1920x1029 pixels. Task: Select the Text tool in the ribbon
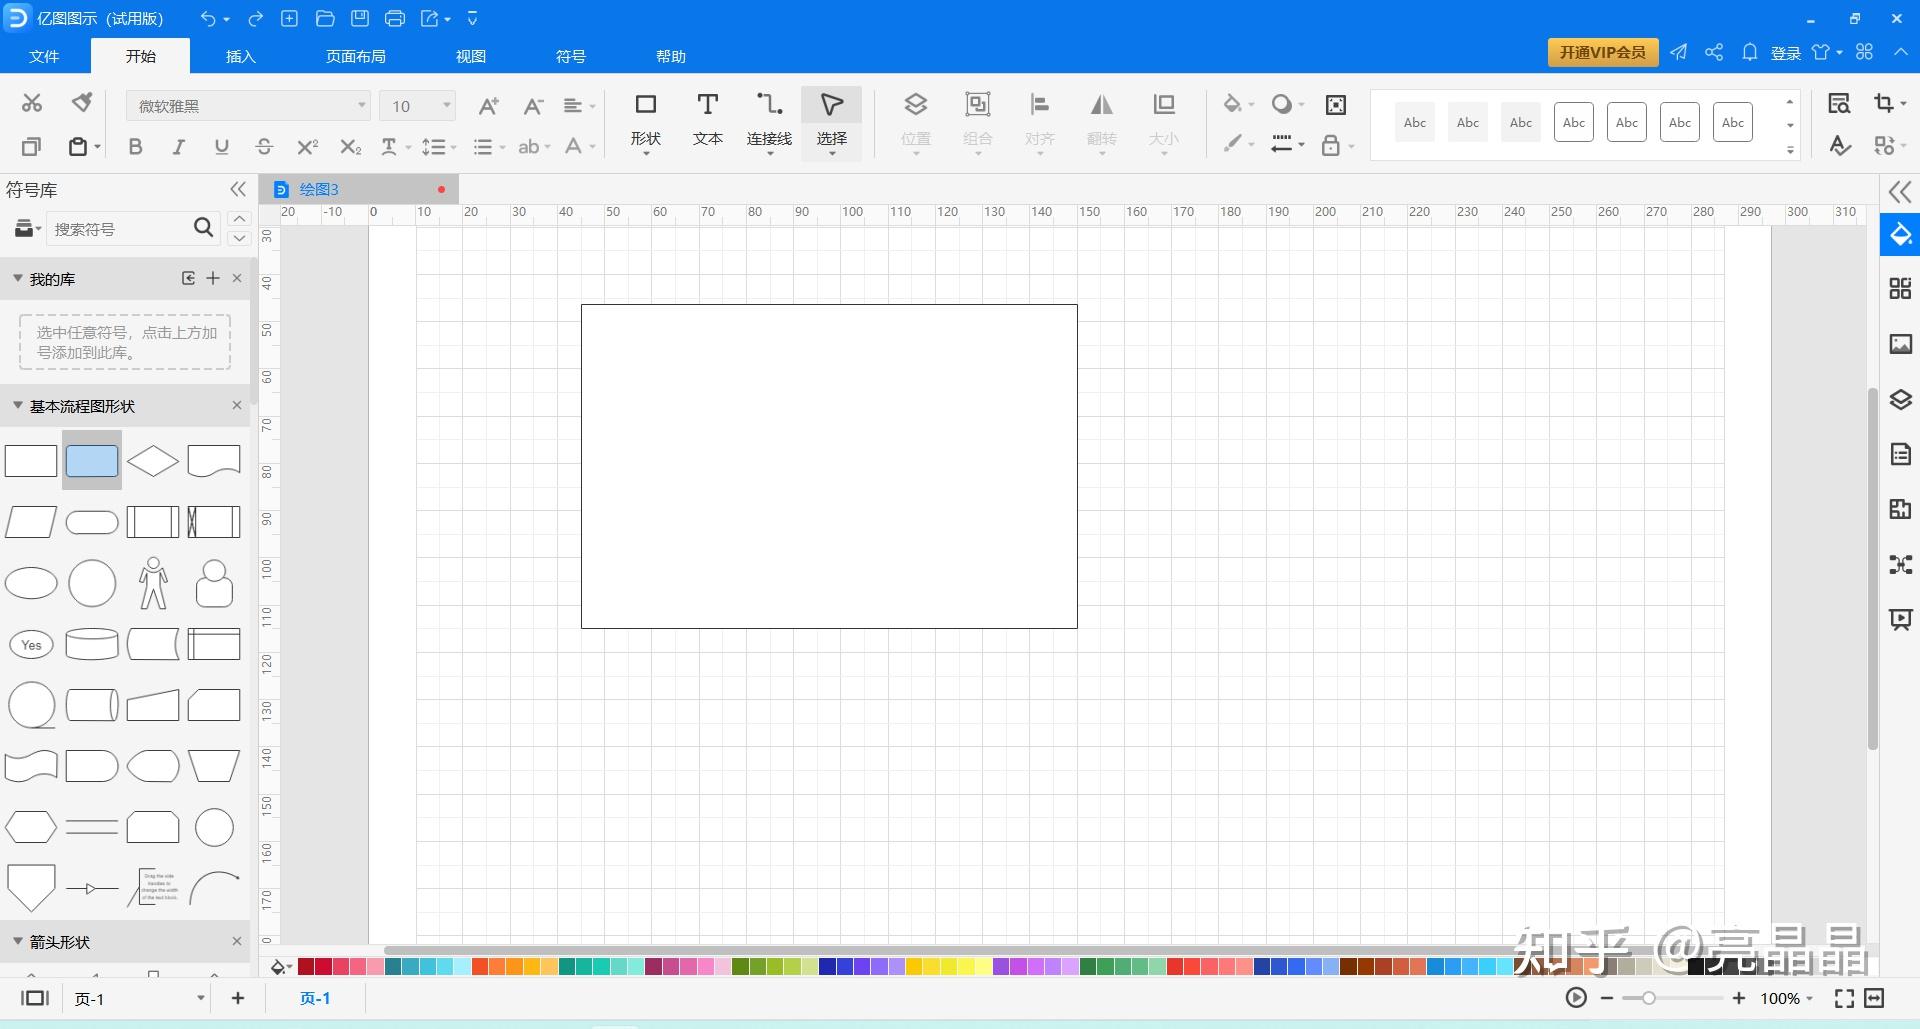click(707, 119)
